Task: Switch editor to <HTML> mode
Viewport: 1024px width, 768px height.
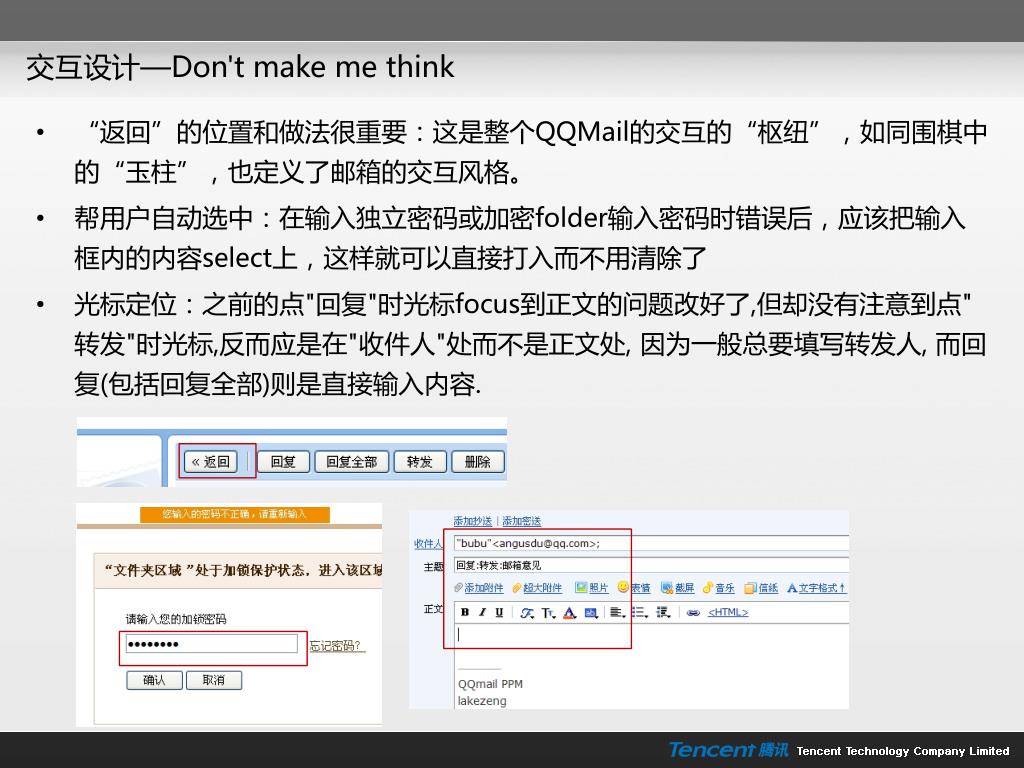Action: tap(728, 613)
